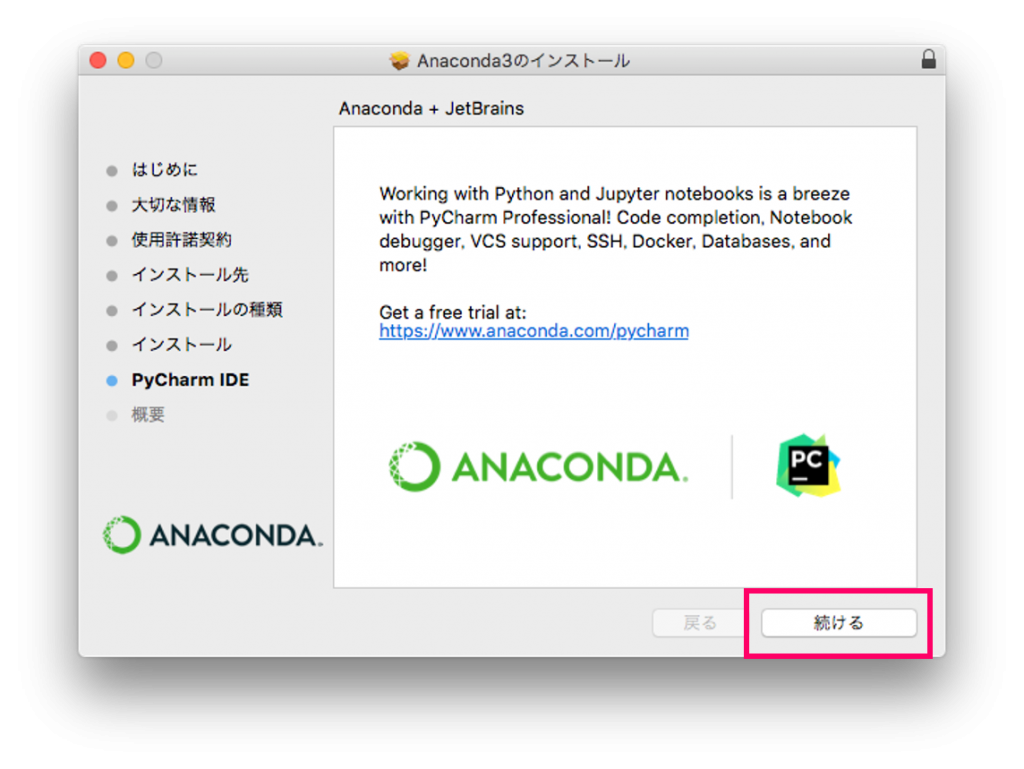Click the lock icon in title bar
The width and height of the screenshot is (1024, 769).
pos(929,60)
